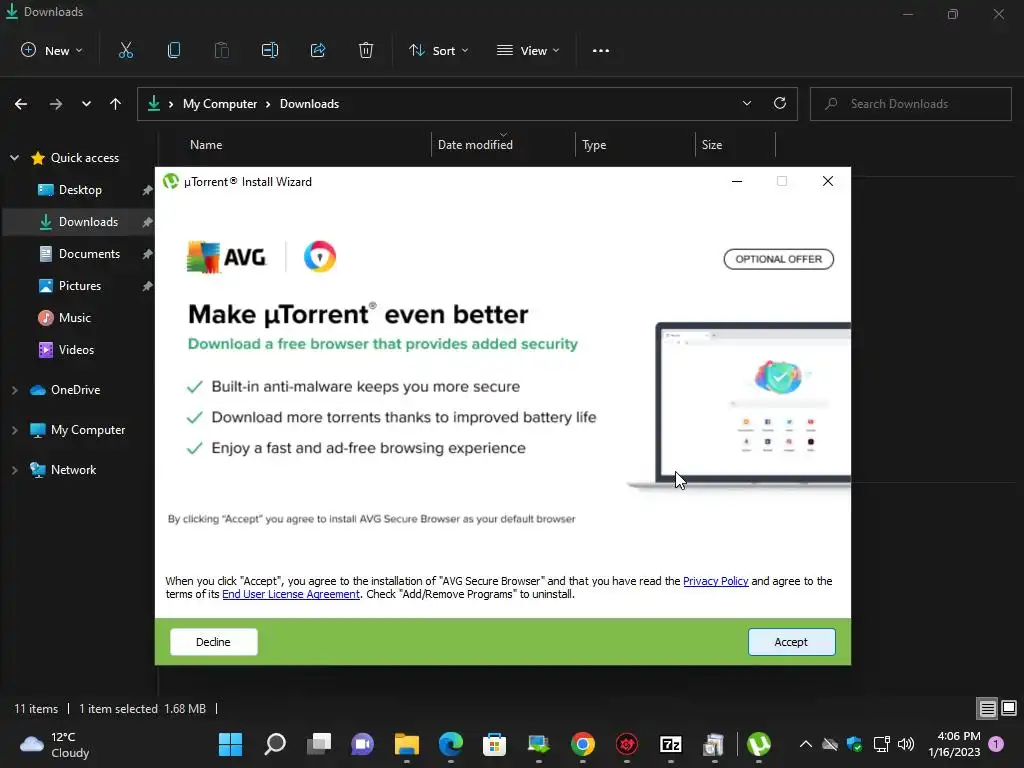Open the Windows Start menu
The image size is (1024, 768).
230,744
